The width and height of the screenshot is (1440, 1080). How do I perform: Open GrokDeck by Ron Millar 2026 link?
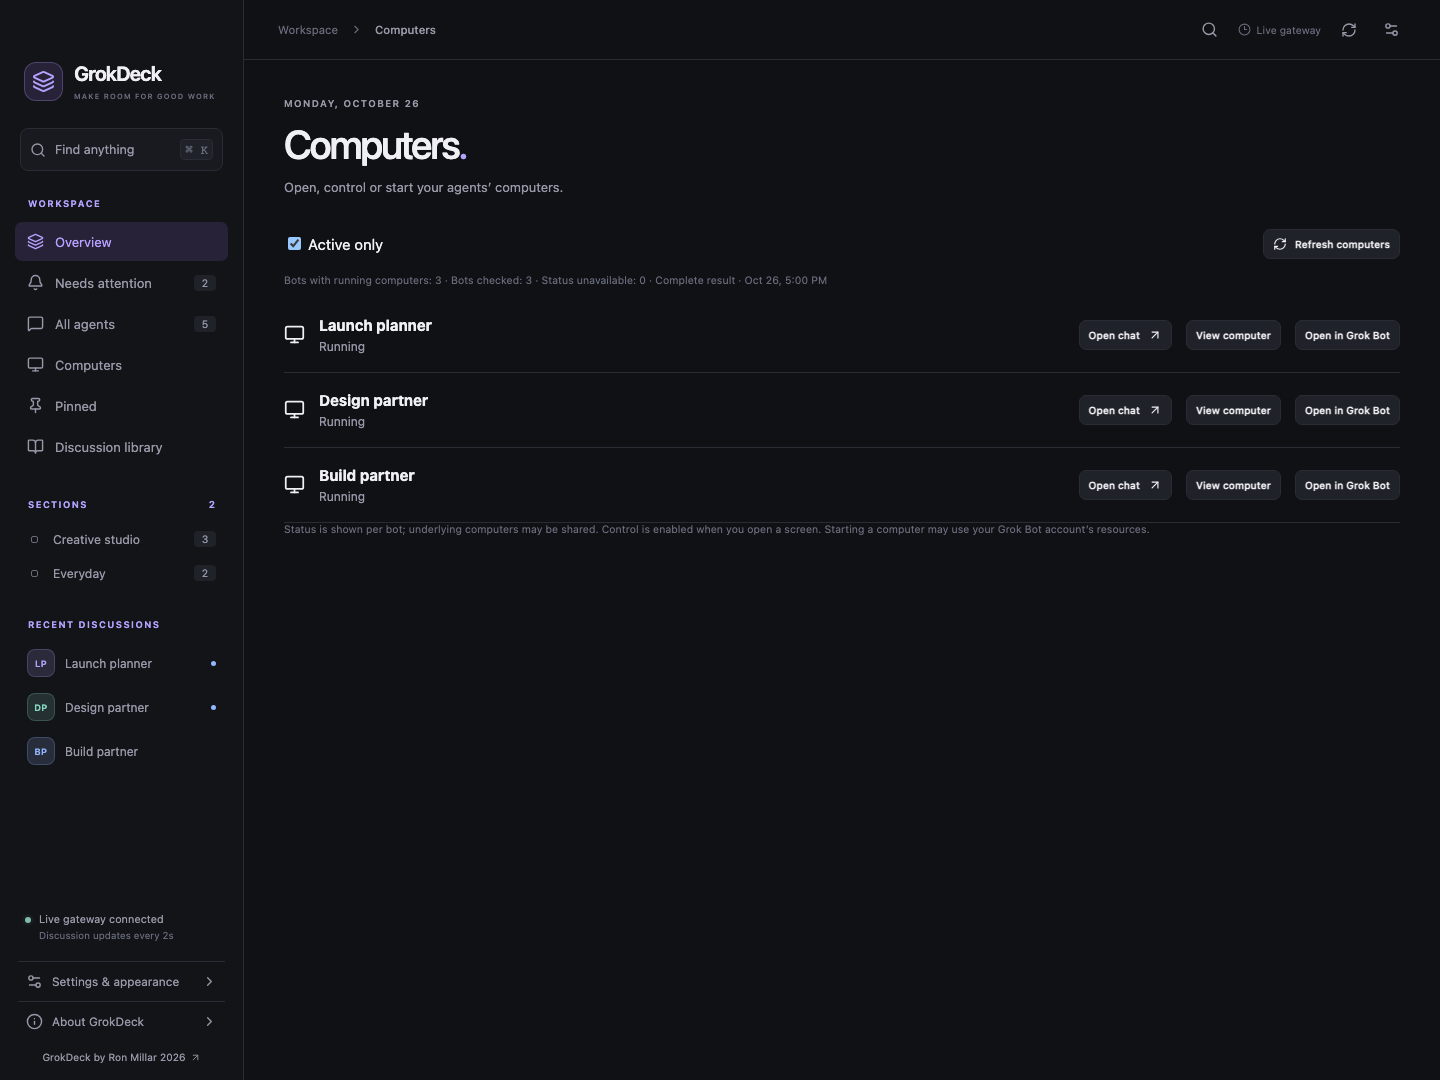point(121,1057)
